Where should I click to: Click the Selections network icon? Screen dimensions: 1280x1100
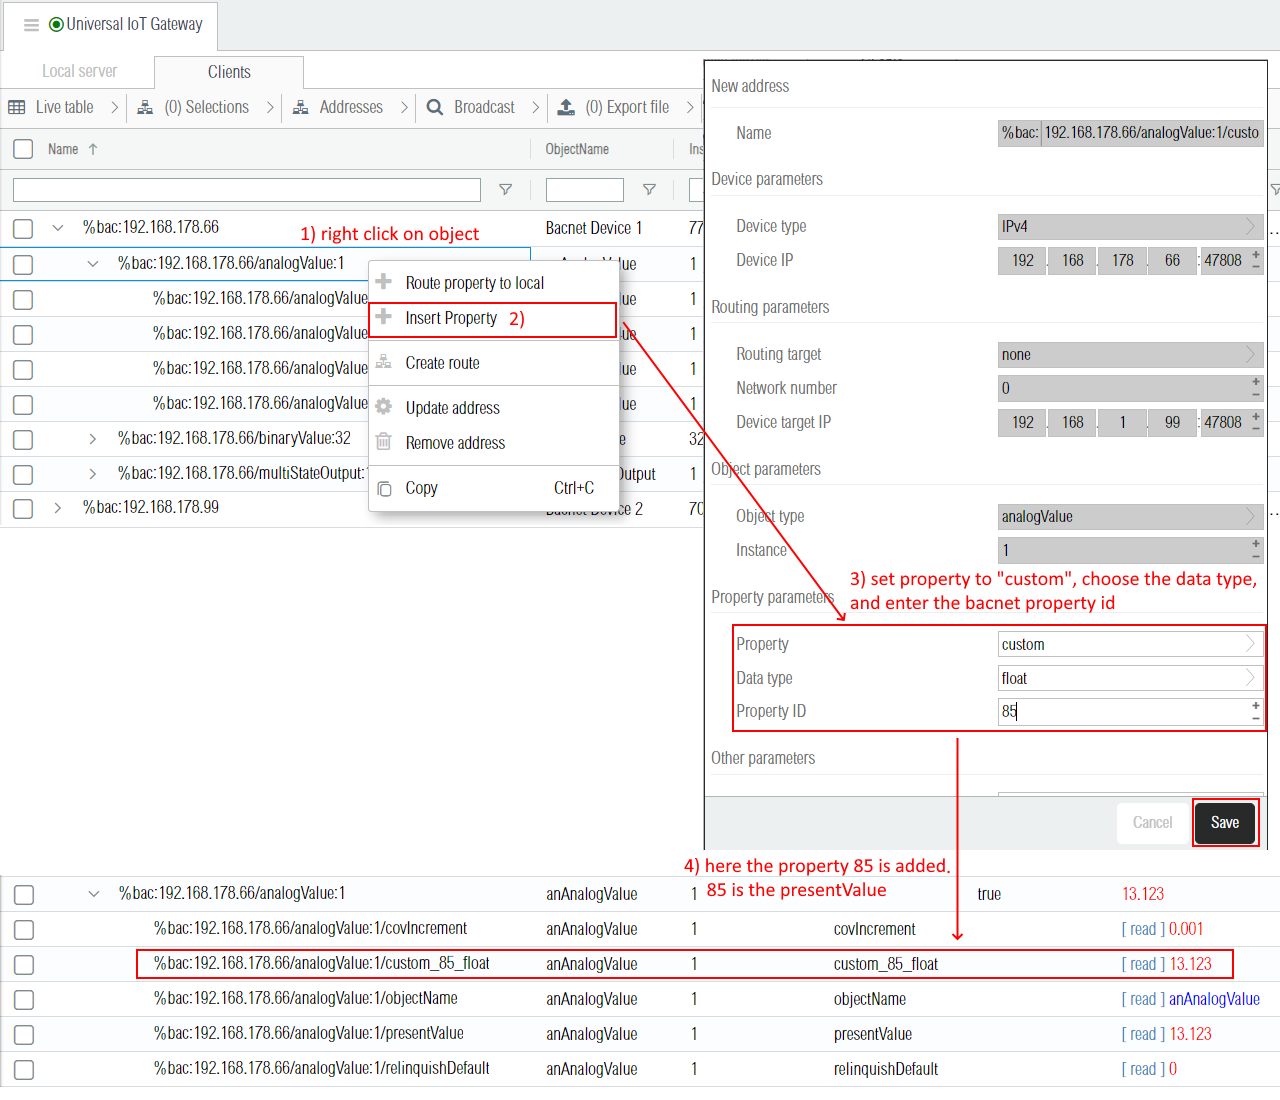(x=145, y=107)
